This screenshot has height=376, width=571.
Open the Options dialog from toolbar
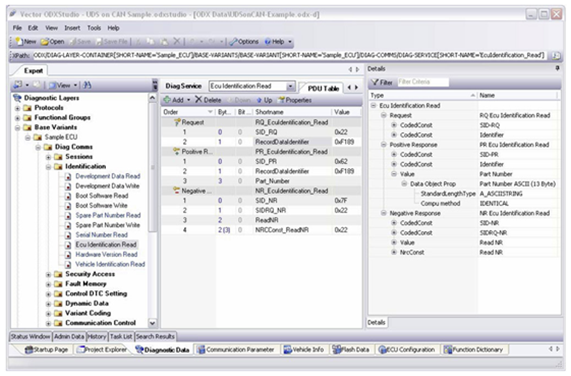coord(244,41)
